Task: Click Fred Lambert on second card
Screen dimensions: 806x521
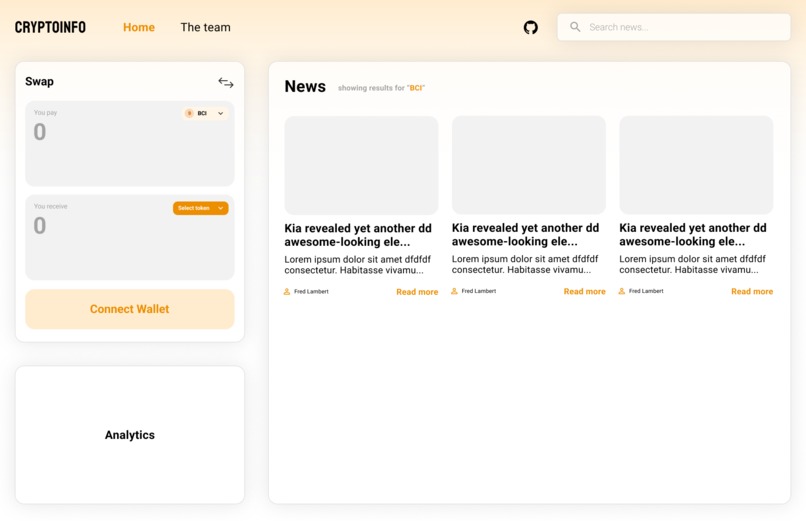Action: coord(479,291)
